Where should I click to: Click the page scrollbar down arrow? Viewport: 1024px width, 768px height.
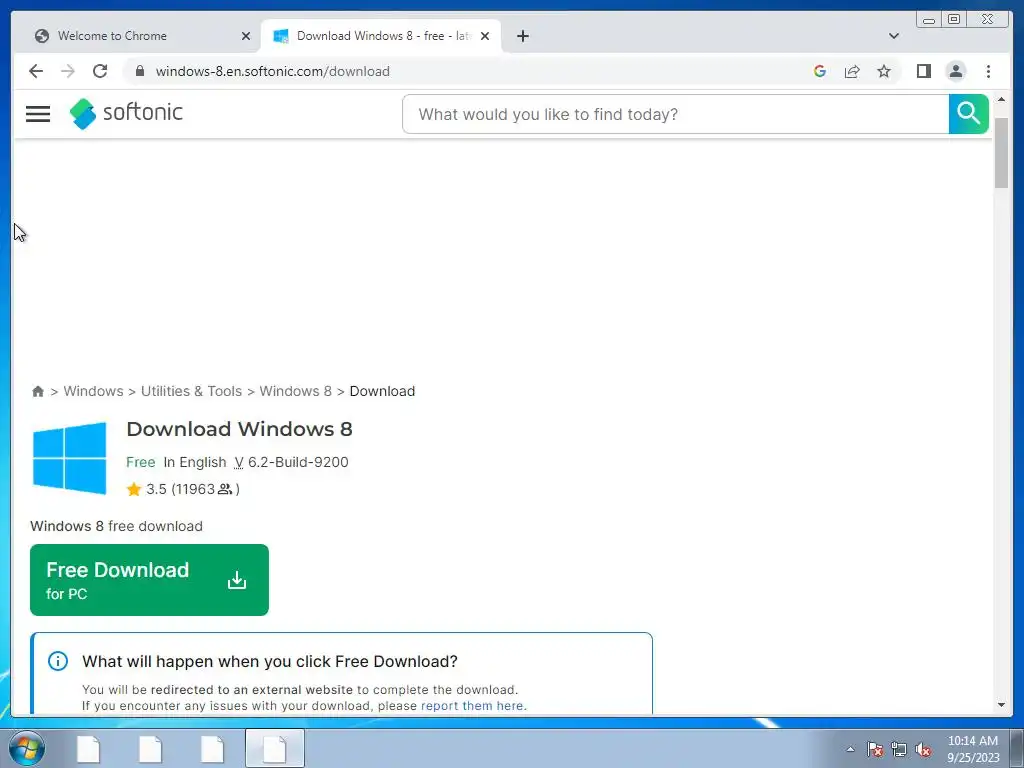tap(1001, 705)
